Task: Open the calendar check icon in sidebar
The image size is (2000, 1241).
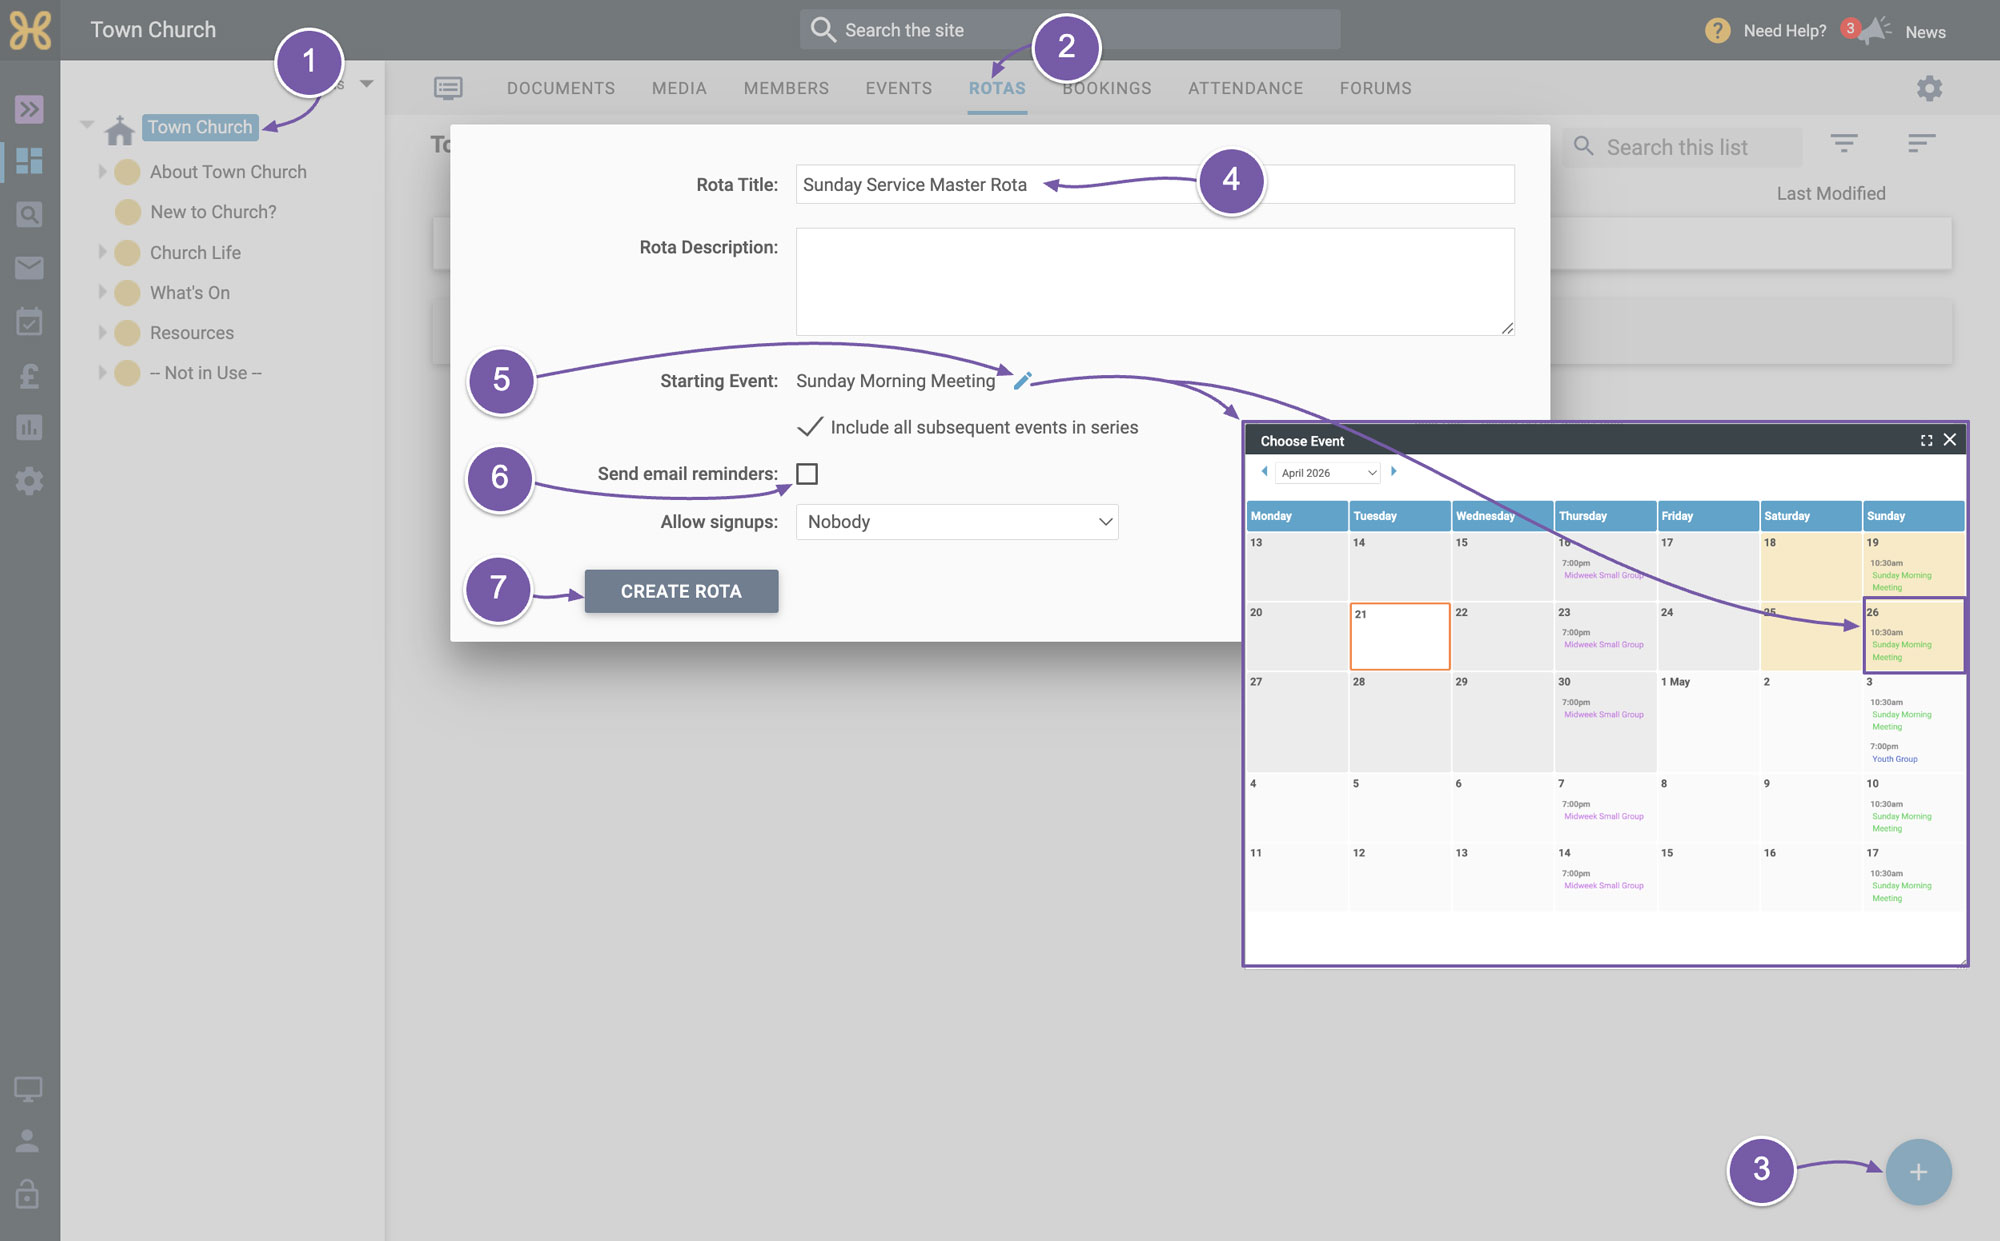Action: pyautogui.click(x=29, y=321)
